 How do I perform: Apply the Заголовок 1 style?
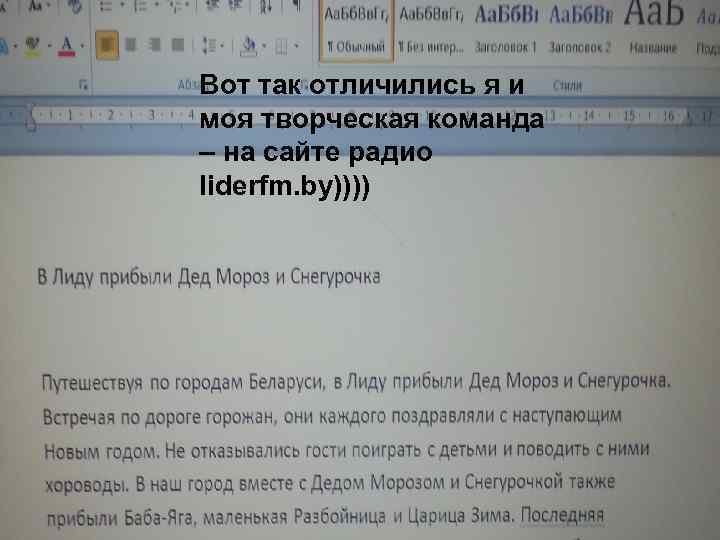(x=506, y=30)
